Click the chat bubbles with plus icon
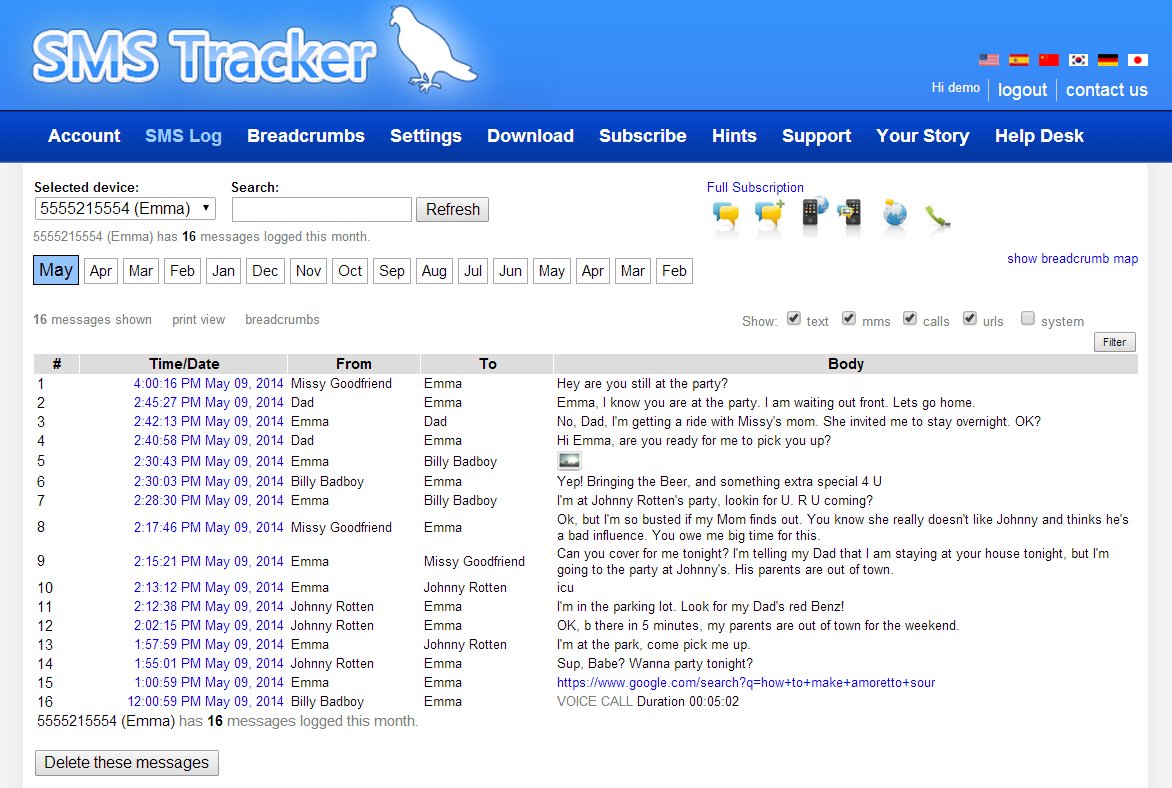 tap(769, 214)
